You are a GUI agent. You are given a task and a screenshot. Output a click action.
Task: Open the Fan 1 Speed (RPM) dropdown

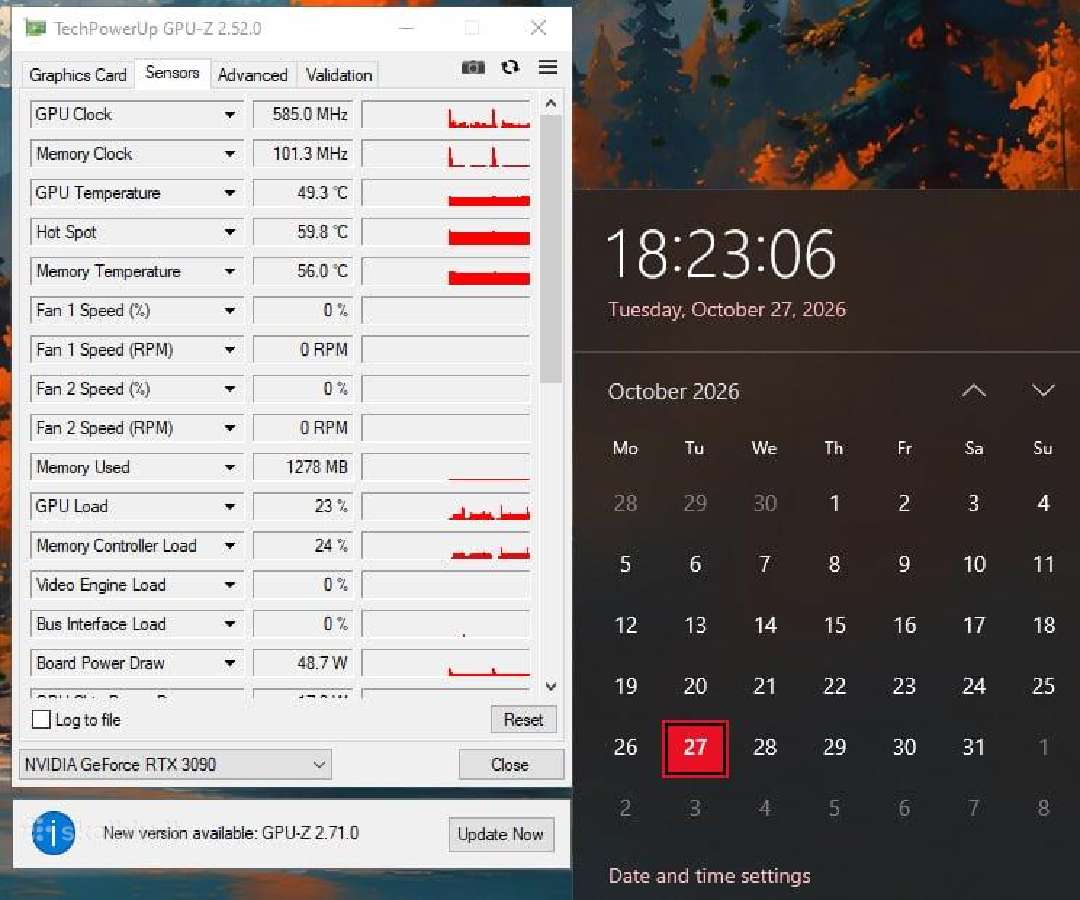(x=229, y=350)
